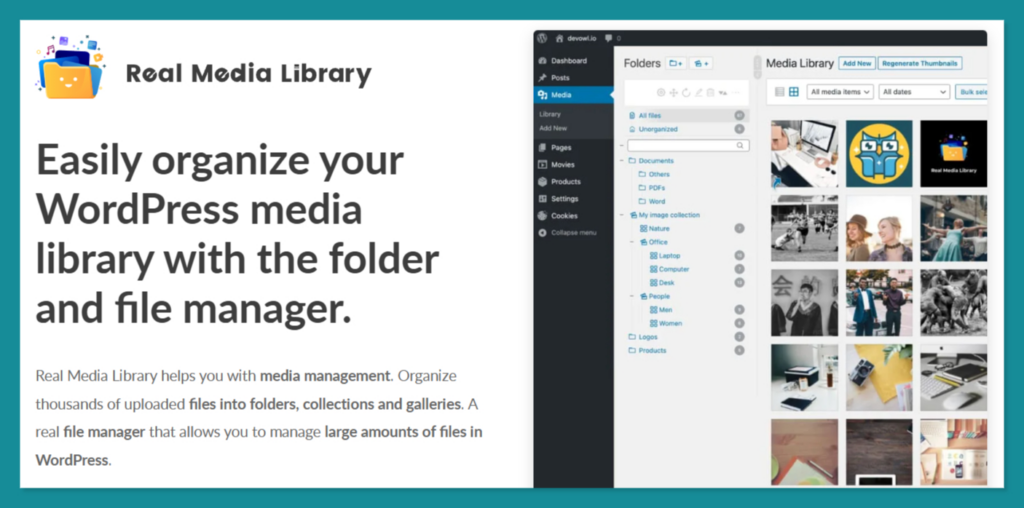Open Pages in the admin menu
The width and height of the screenshot is (1024, 508).
point(560,148)
